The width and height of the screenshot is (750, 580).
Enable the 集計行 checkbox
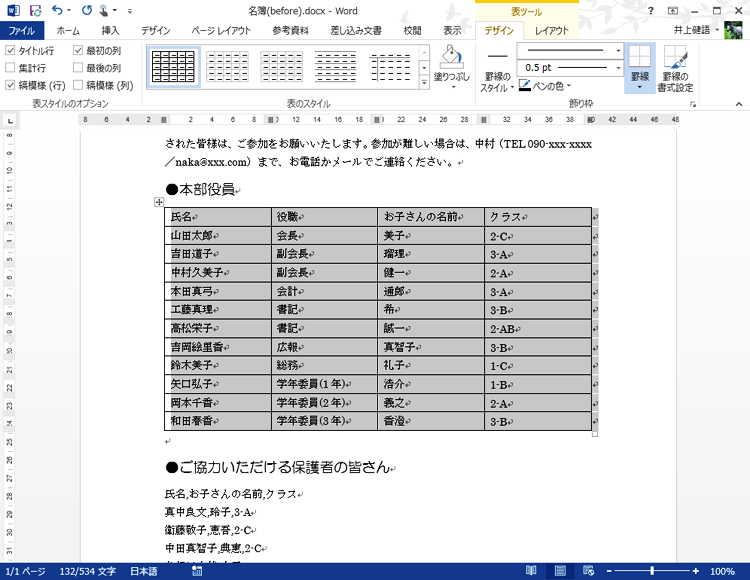click(x=10, y=67)
